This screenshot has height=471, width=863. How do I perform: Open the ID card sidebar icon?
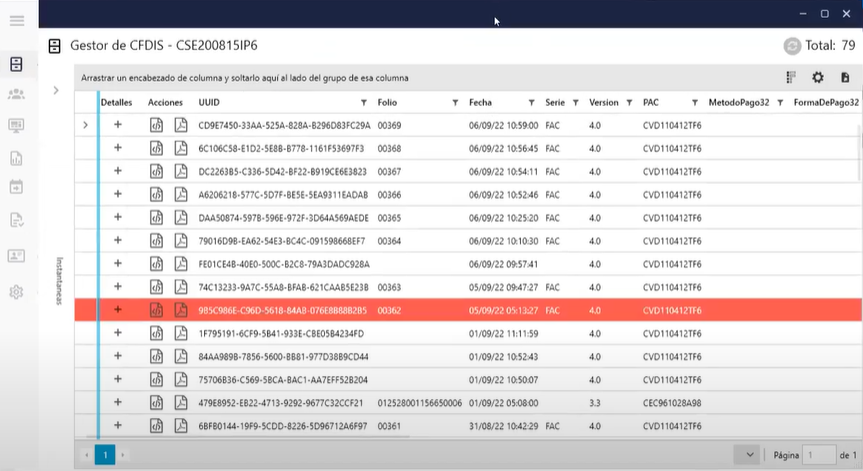tap(17, 256)
